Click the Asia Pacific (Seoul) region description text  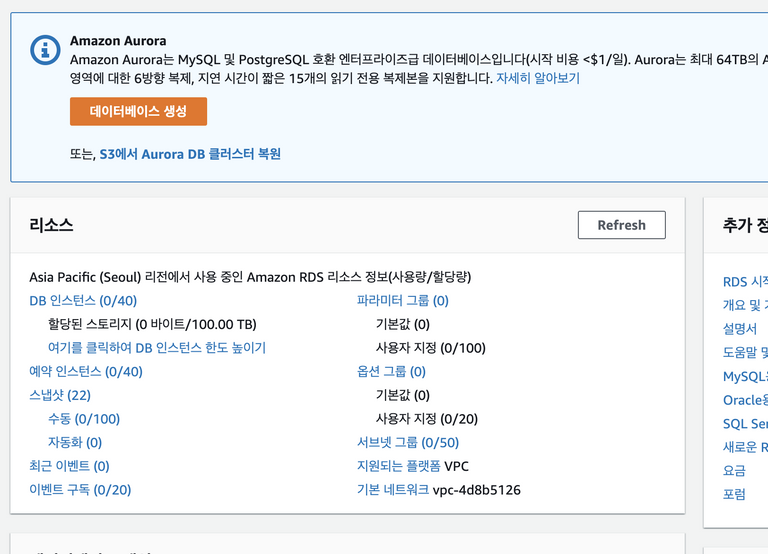[250, 277]
